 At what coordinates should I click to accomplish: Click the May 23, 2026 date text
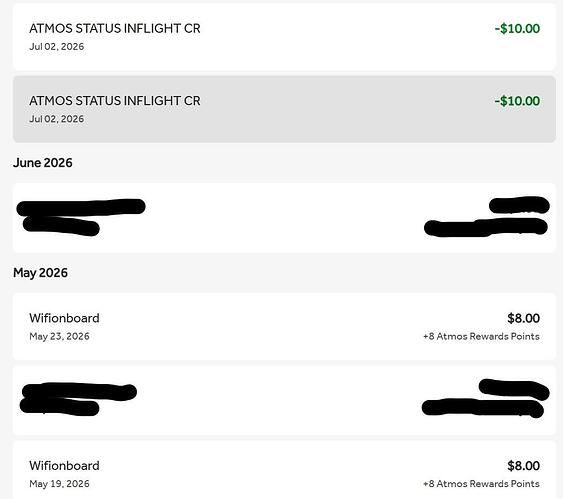[59, 336]
